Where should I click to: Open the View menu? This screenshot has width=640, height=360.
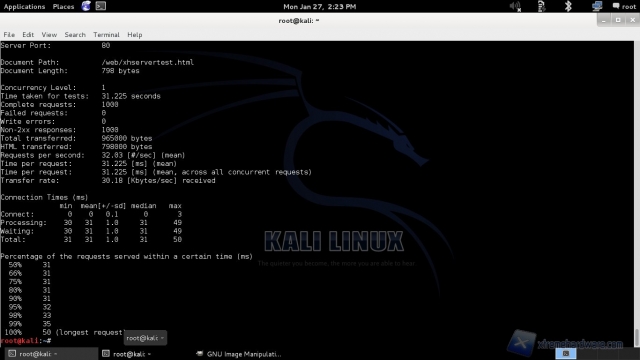(49, 35)
